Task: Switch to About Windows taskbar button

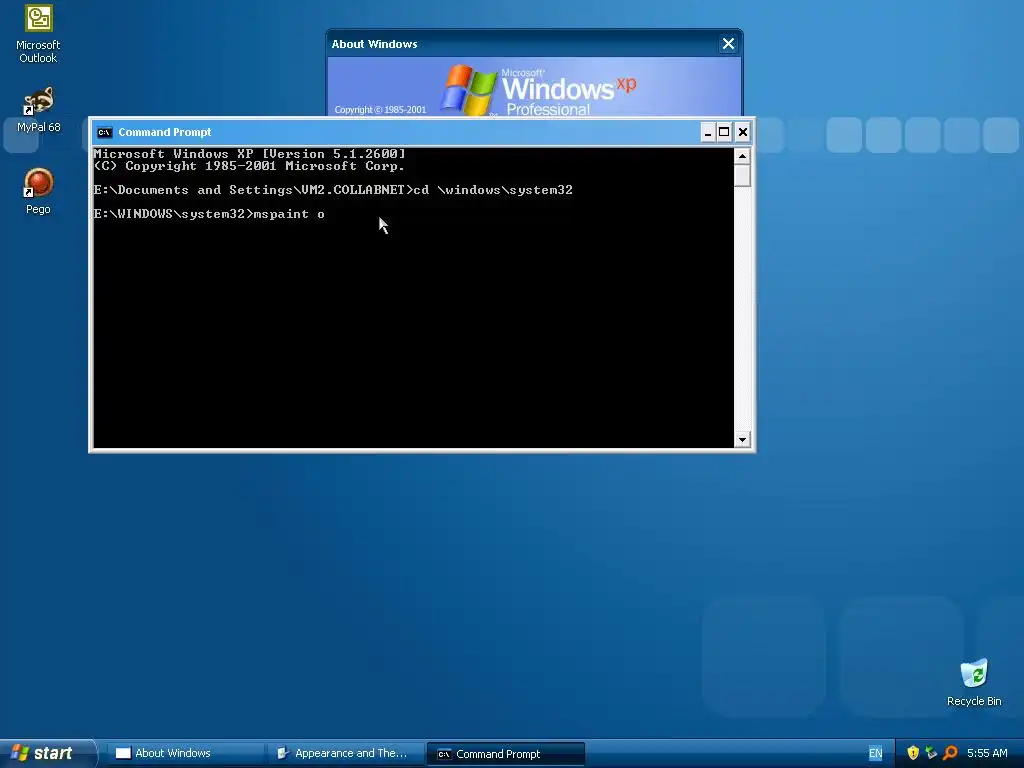Action: tap(185, 754)
